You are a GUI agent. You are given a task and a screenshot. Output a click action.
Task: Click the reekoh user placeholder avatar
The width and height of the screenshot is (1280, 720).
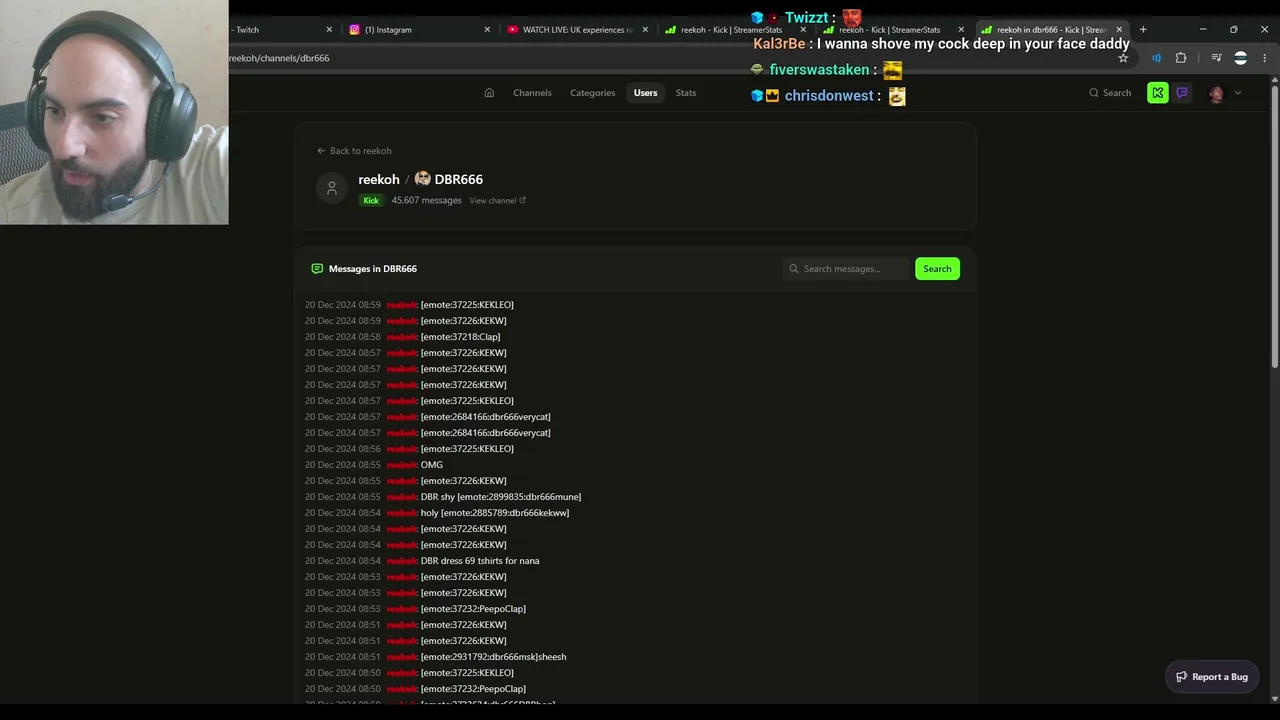click(x=332, y=188)
